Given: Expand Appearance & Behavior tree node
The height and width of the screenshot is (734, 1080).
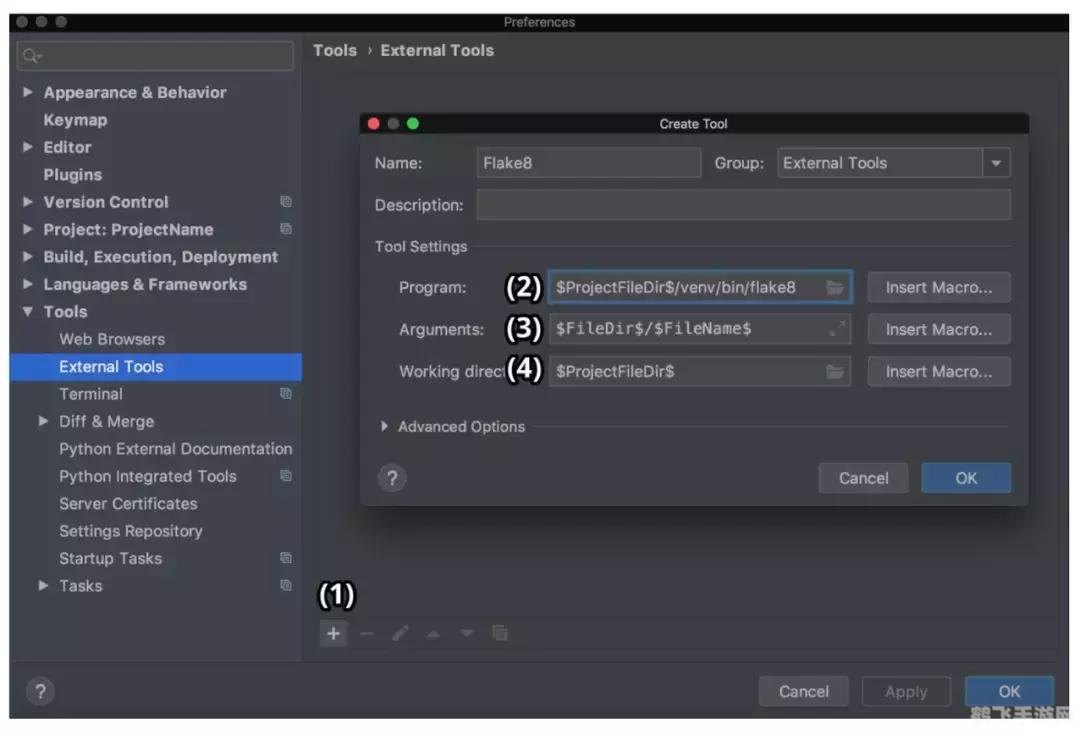Looking at the screenshot, I should 28,92.
